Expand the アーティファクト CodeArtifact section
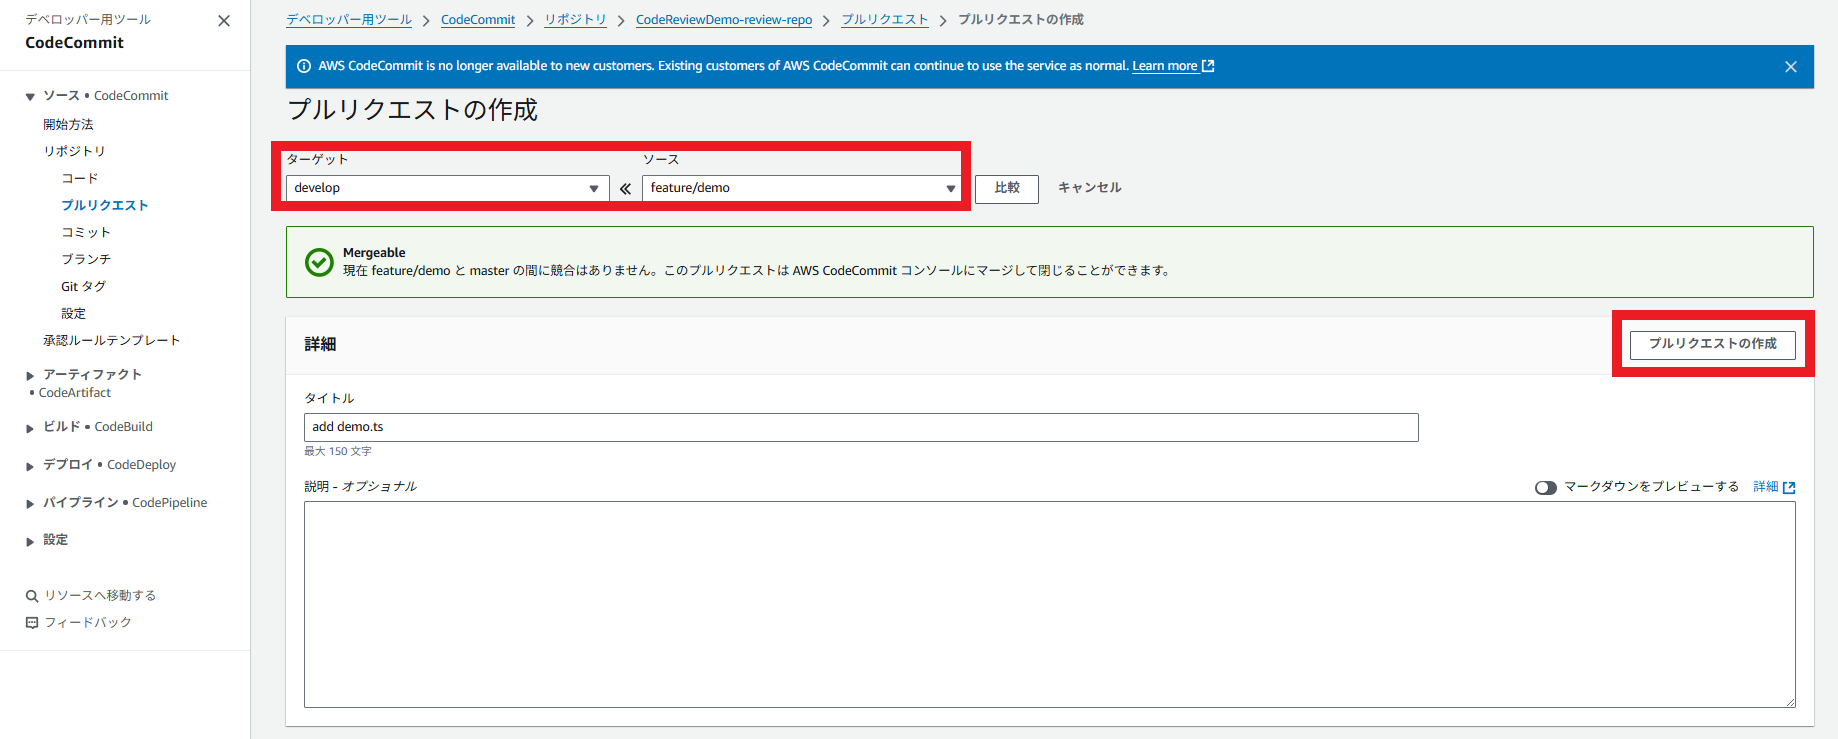 pyautogui.click(x=30, y=376)
